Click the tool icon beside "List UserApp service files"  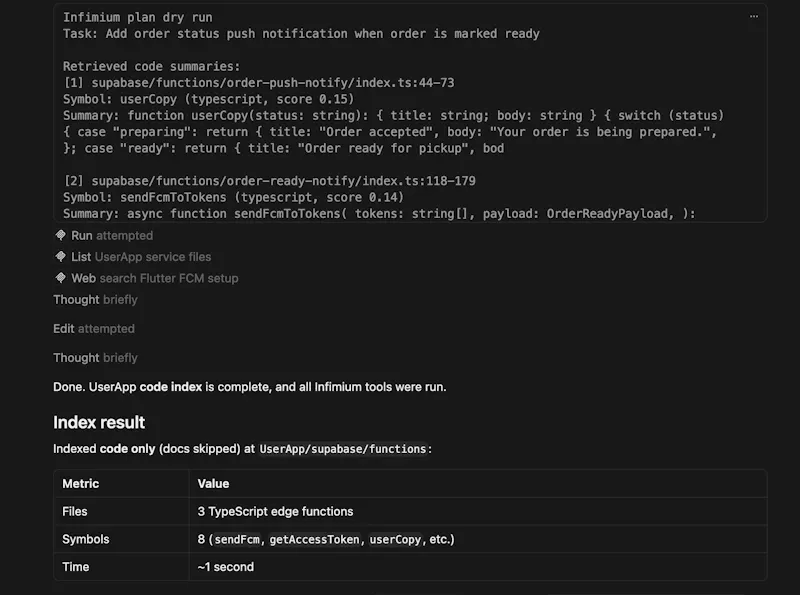click(60, 257)
